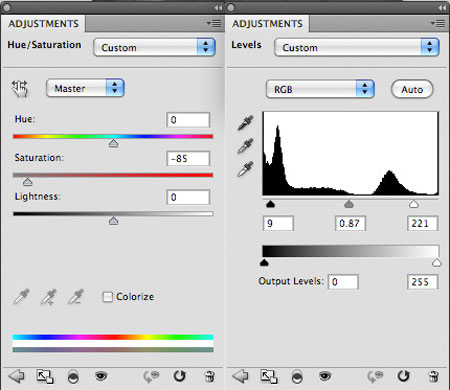
Task: Select the on-image adjustment hand tool
Action: pyautogui.click(x=20, y=89)
